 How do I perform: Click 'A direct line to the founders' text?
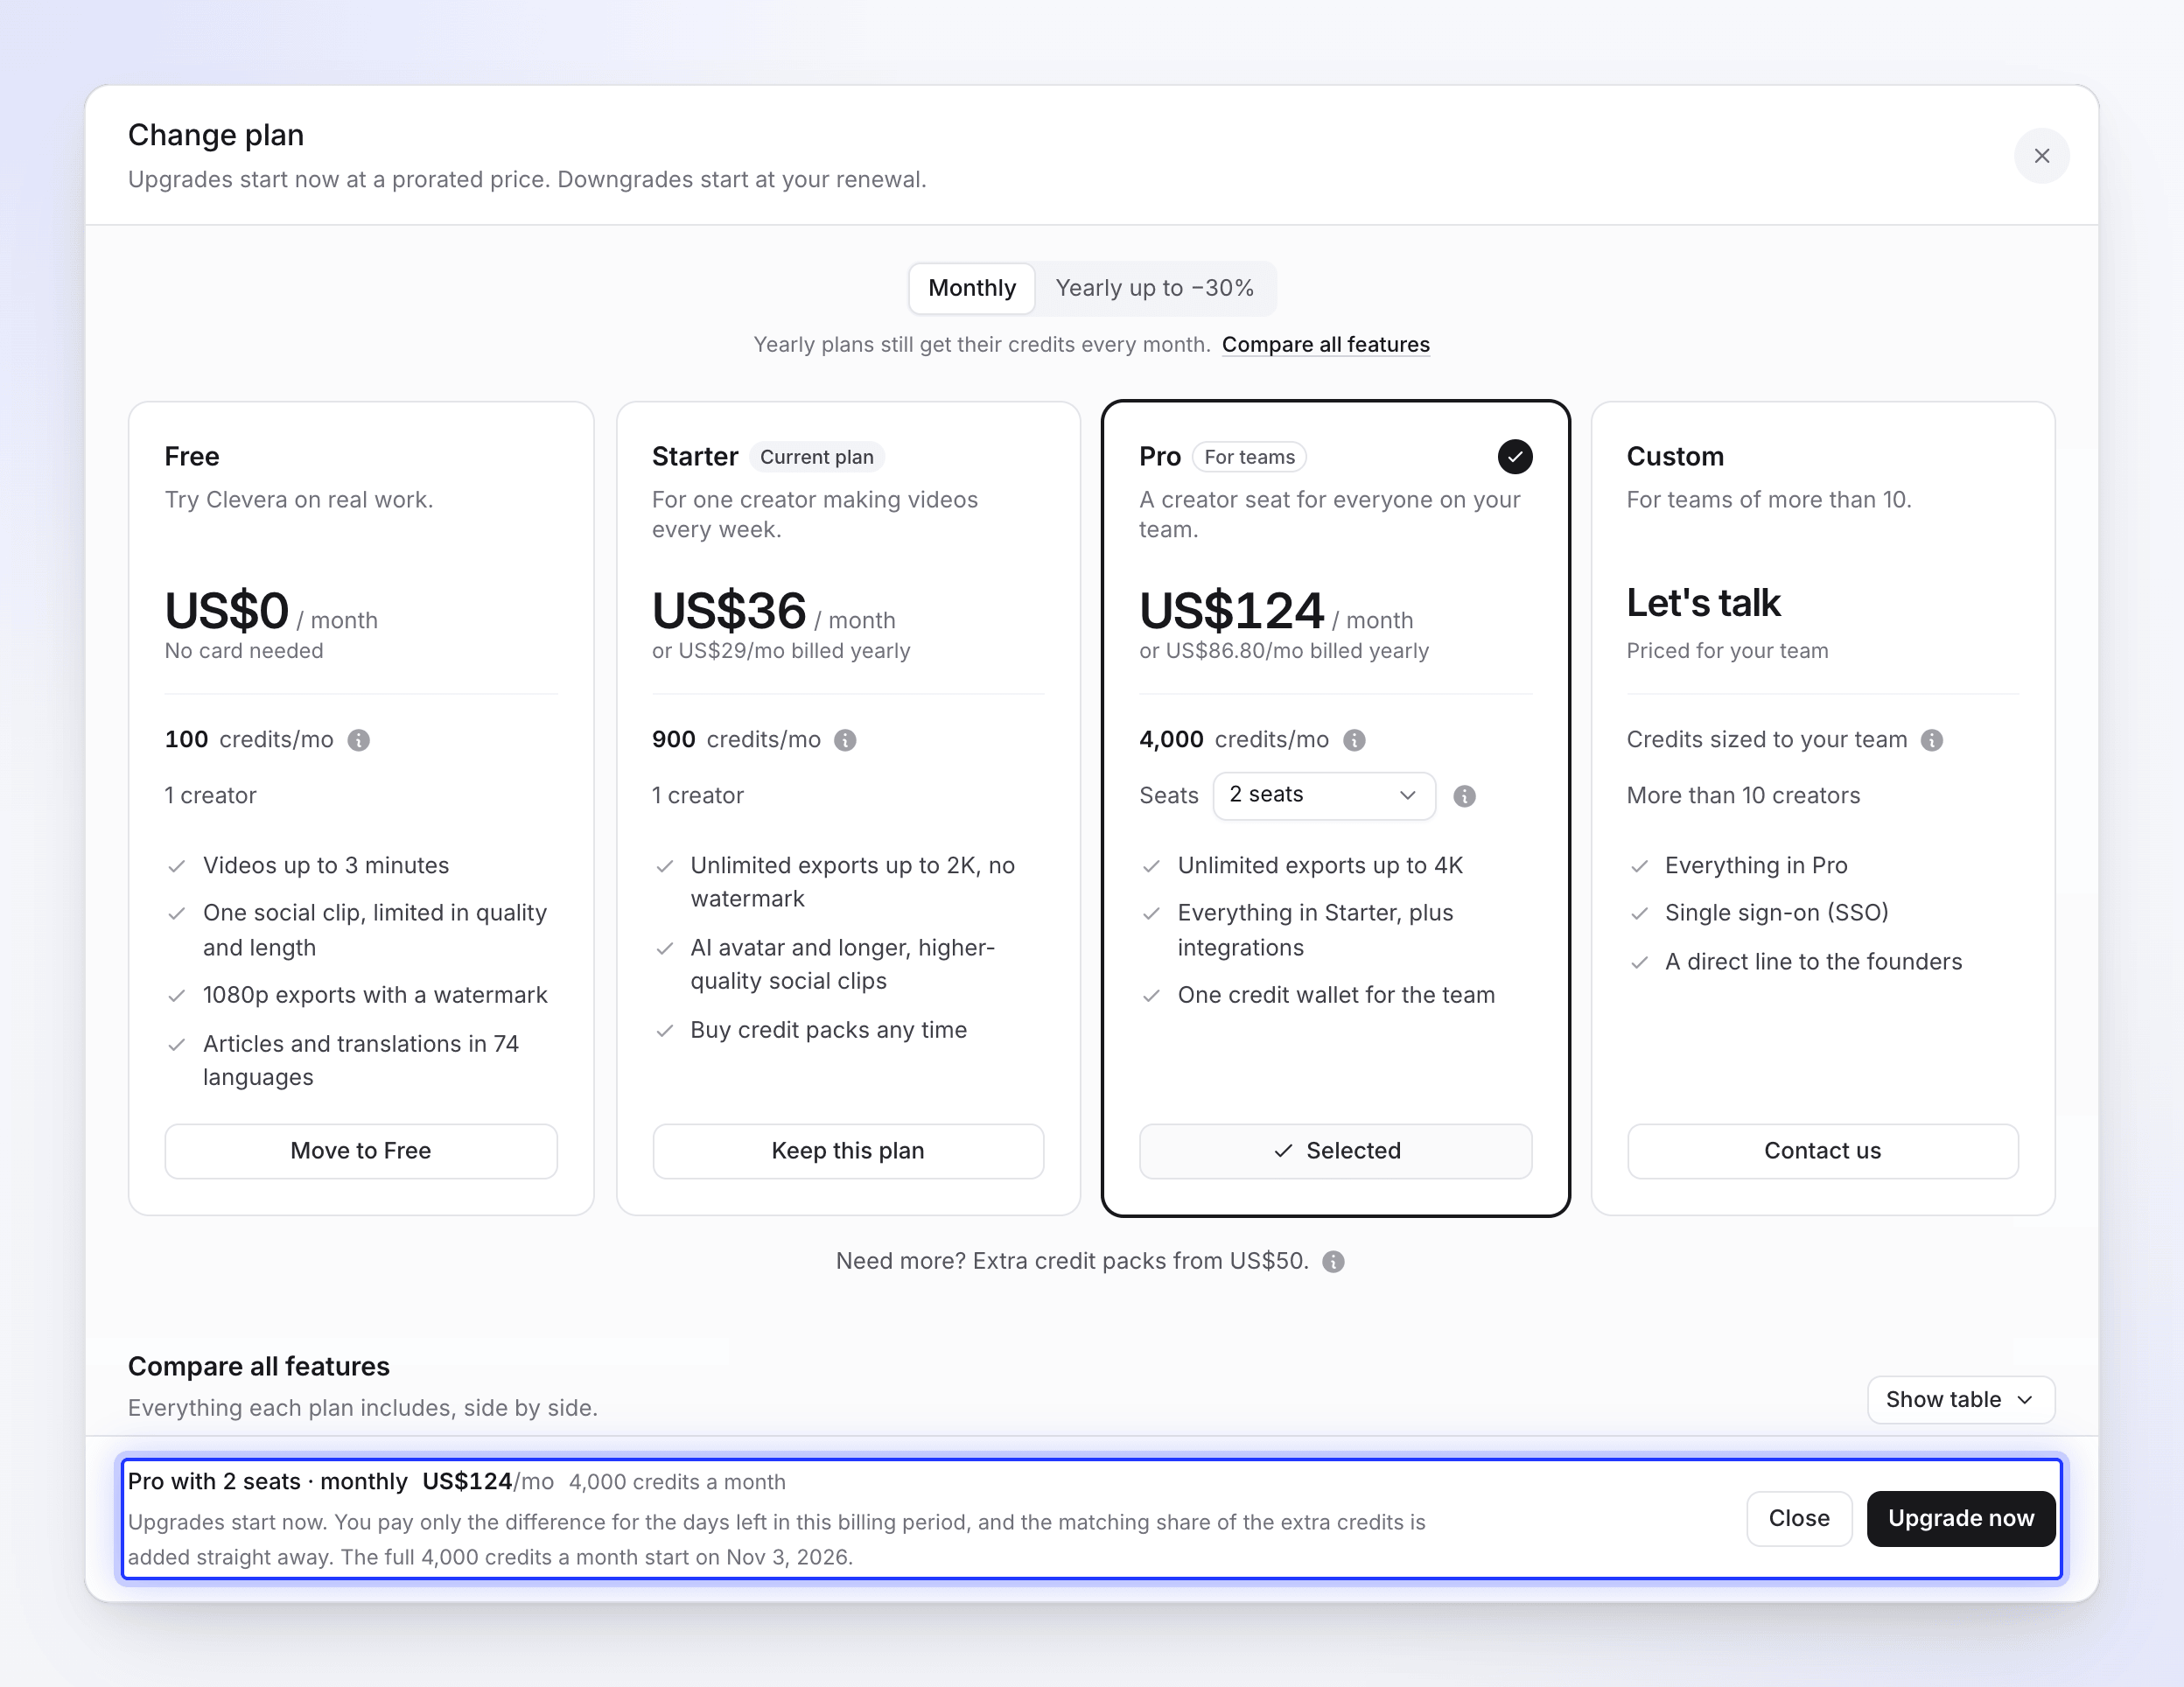point(1813,962)
